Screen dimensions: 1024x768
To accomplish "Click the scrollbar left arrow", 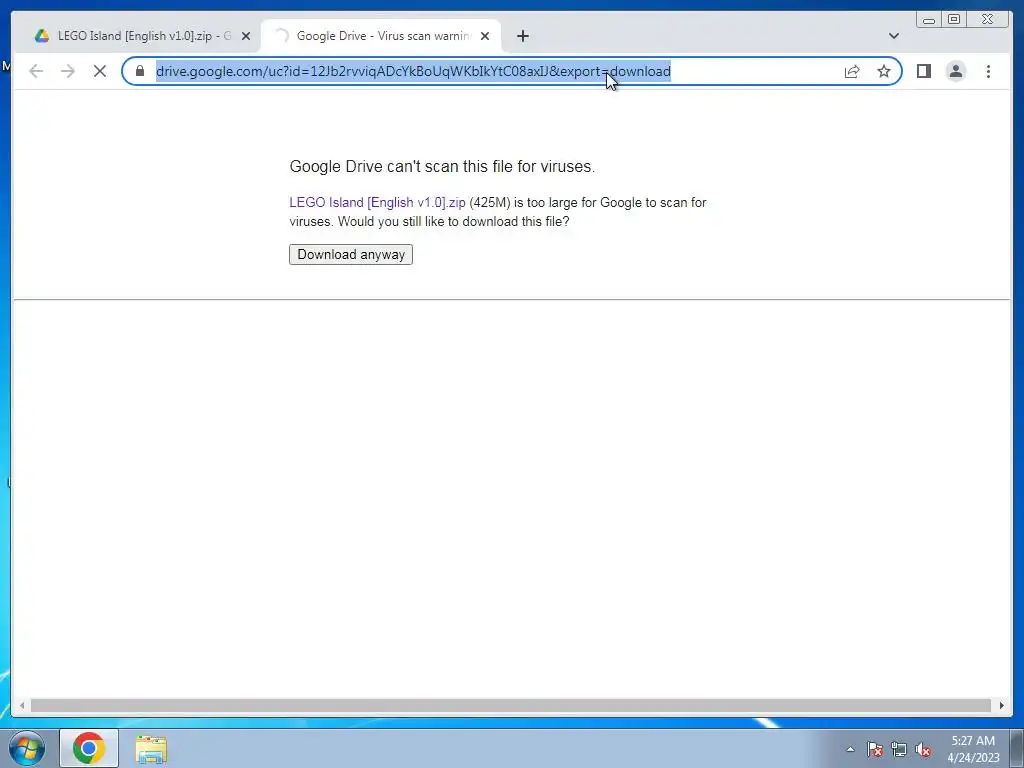I will pos(22,706).
